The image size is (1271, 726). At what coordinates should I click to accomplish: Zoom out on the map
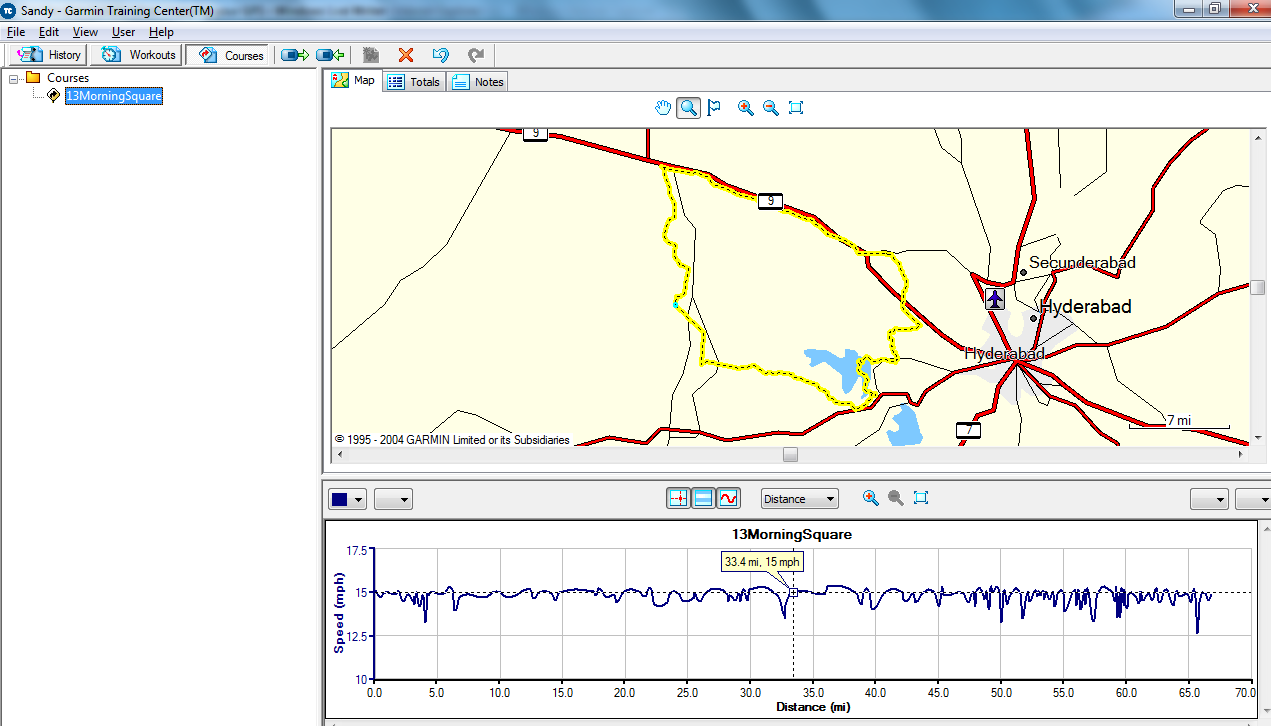click(770, 108)
